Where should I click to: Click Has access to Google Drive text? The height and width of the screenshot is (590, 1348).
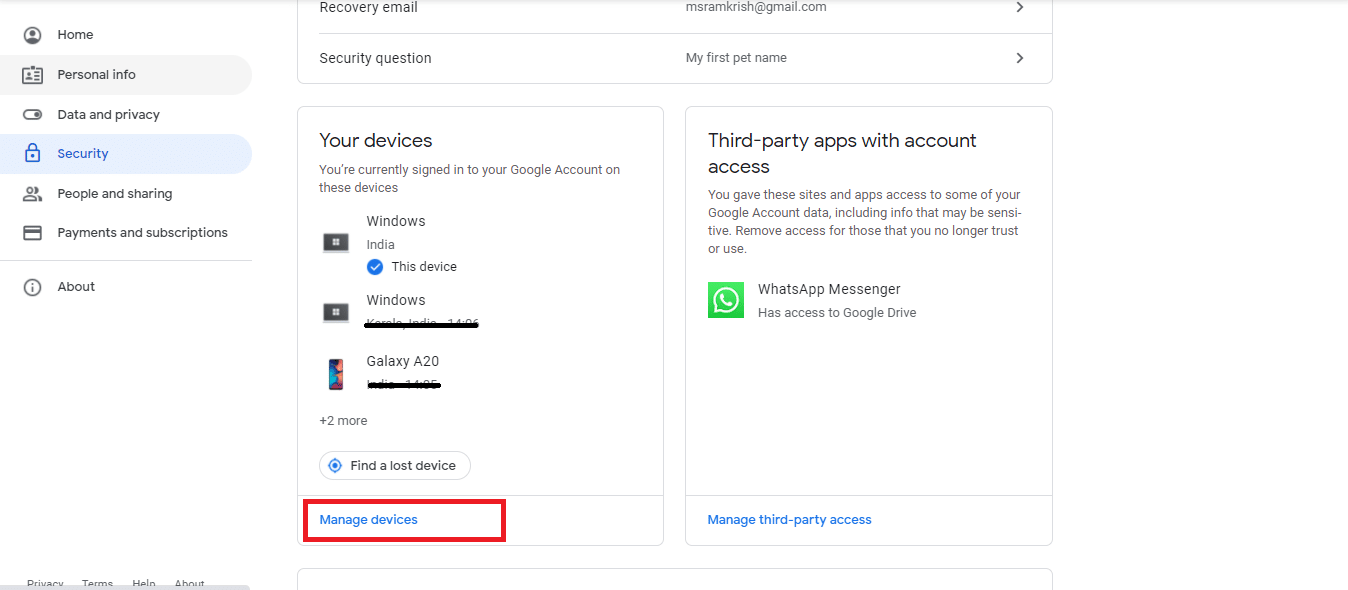click(837, 313)
